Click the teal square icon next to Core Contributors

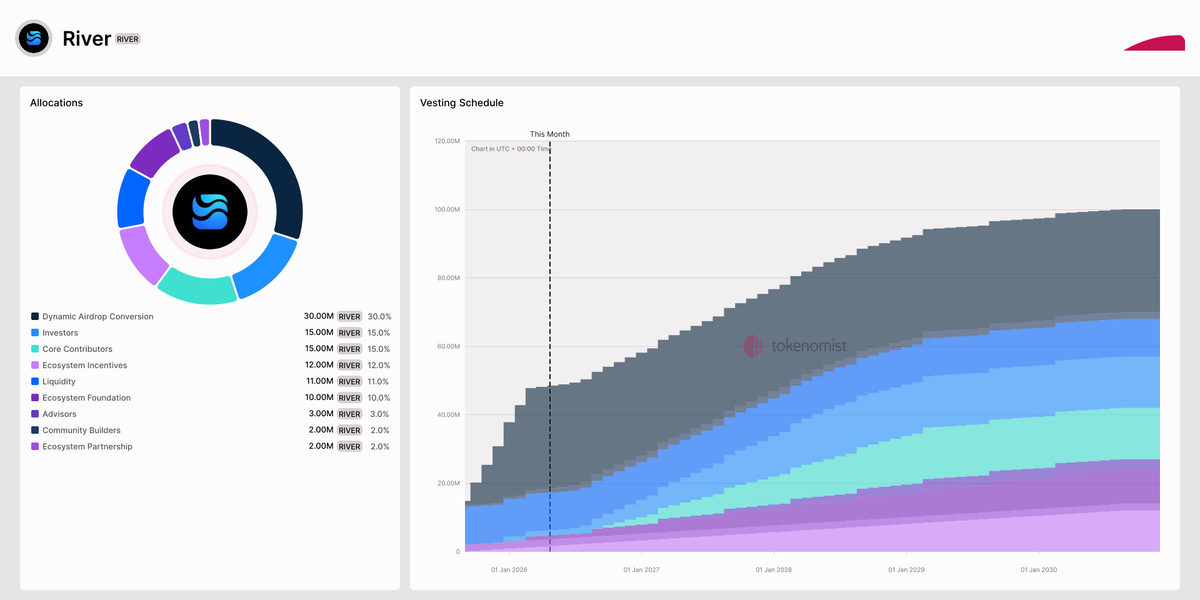pos(34,348)
